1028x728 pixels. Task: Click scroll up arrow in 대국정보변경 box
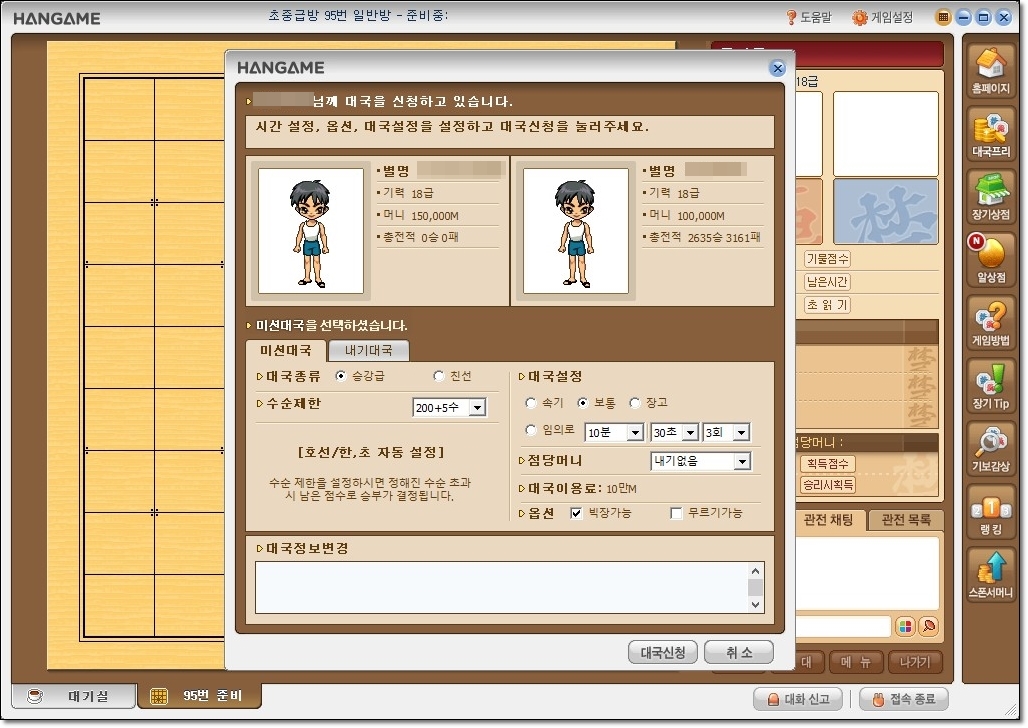pos(755,571)
